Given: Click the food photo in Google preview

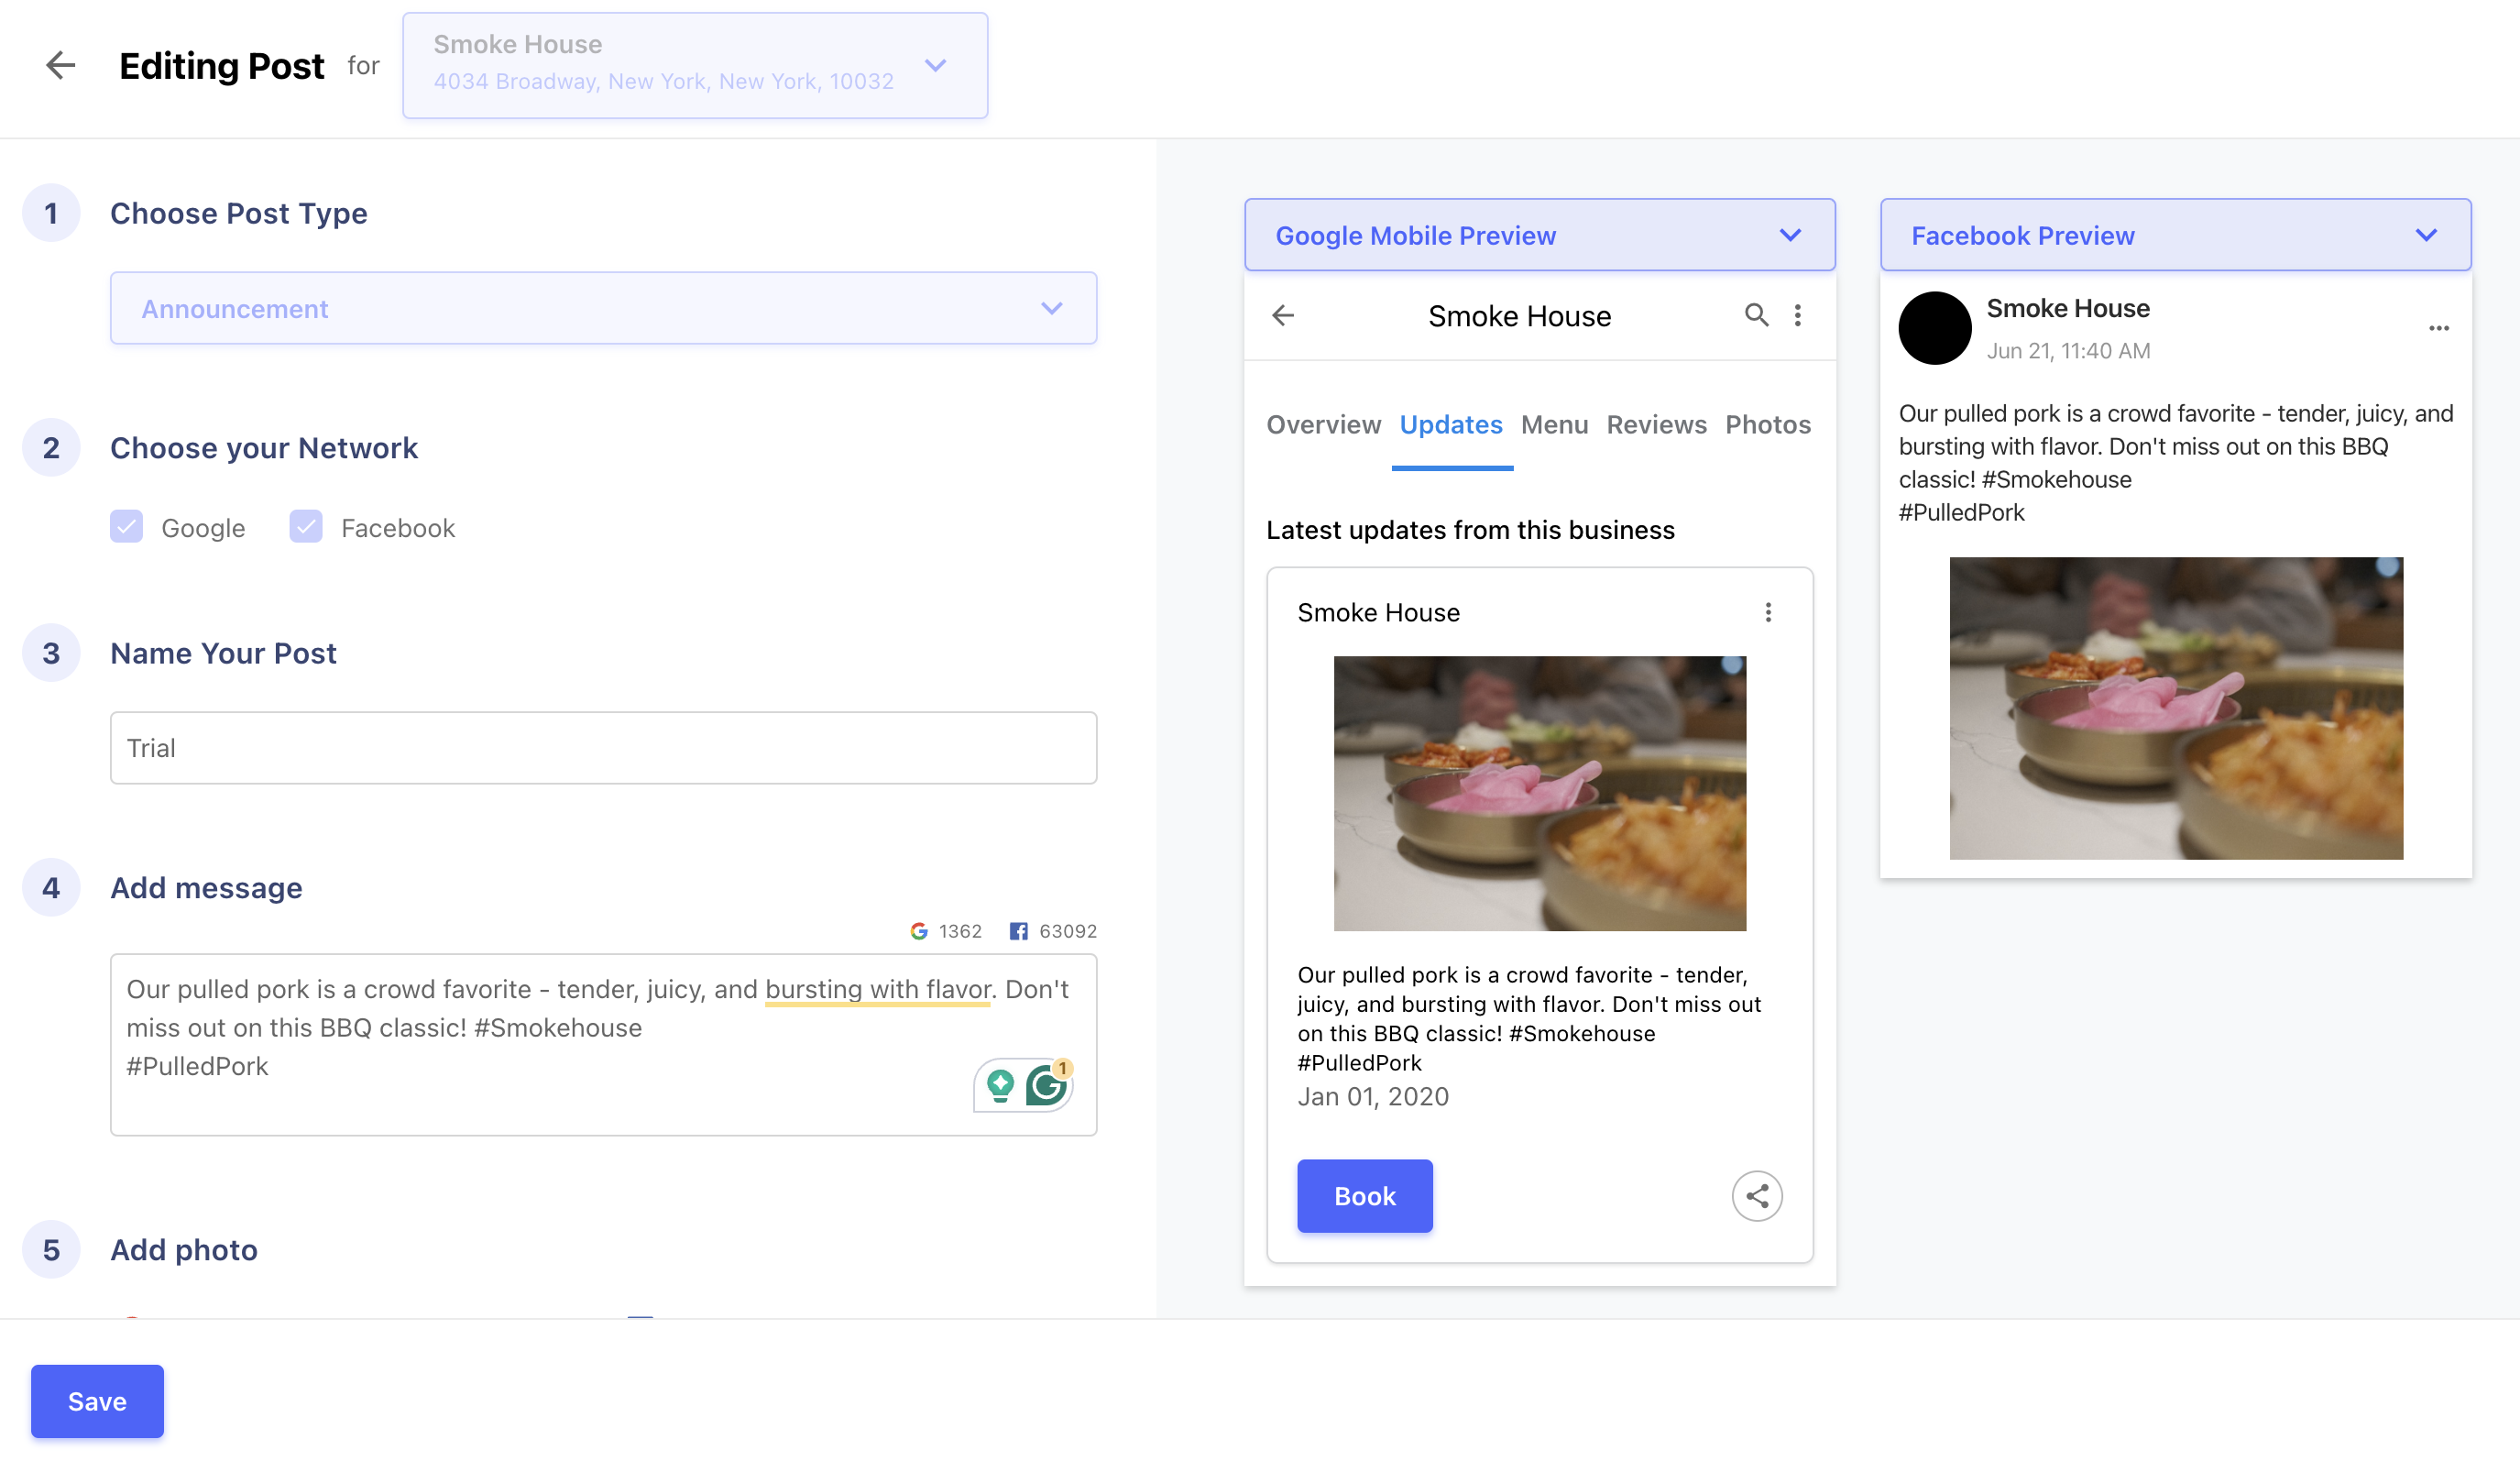Looking at the screenshot, I should (1540, 793).
